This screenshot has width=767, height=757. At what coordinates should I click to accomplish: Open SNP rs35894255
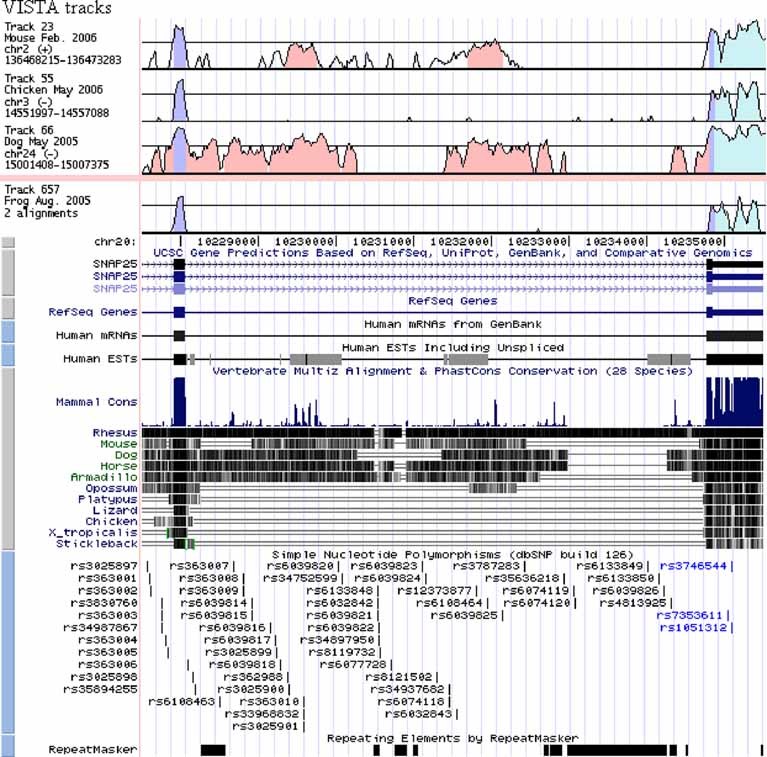(100, 690)
